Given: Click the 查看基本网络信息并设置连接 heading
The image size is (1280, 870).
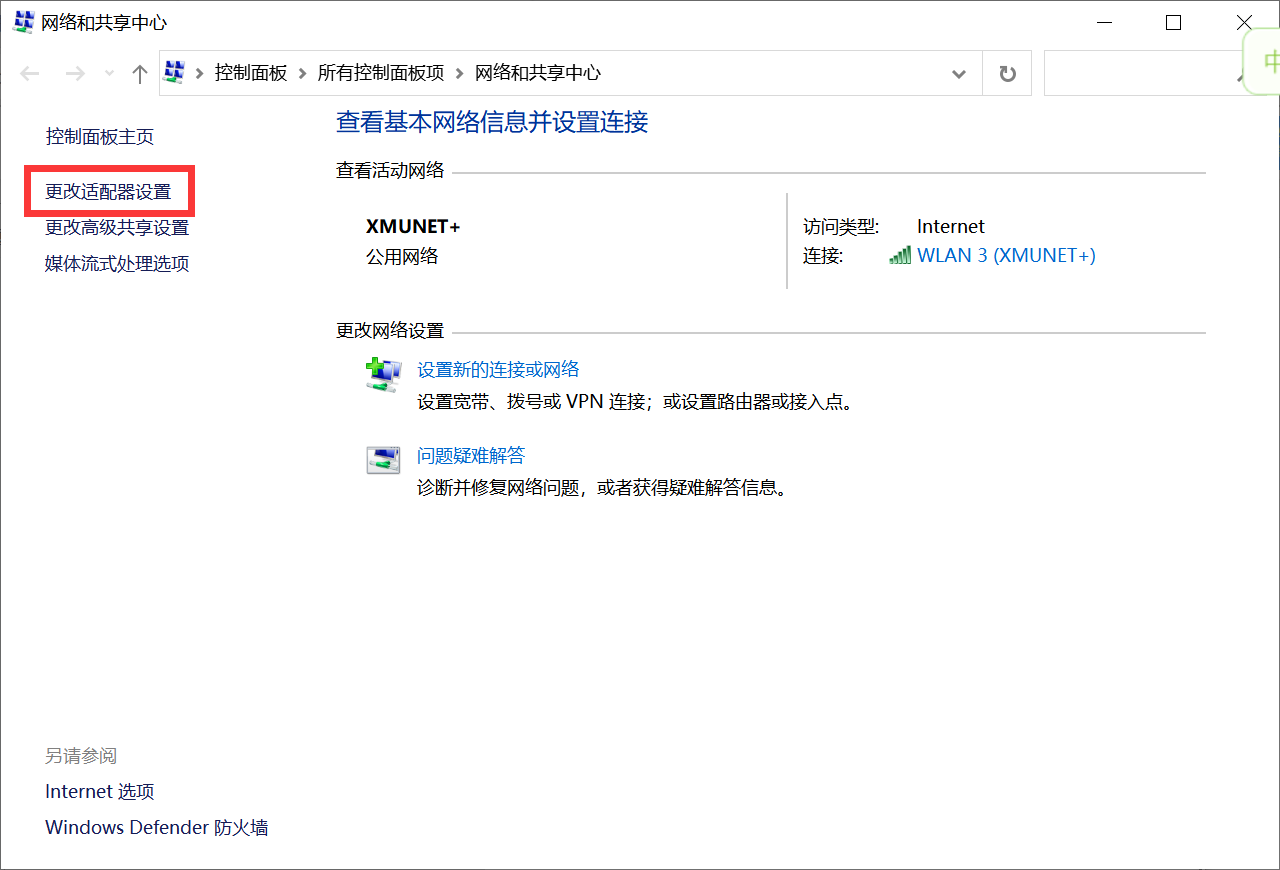Looking at the screenshot, I should pos(492,122).
